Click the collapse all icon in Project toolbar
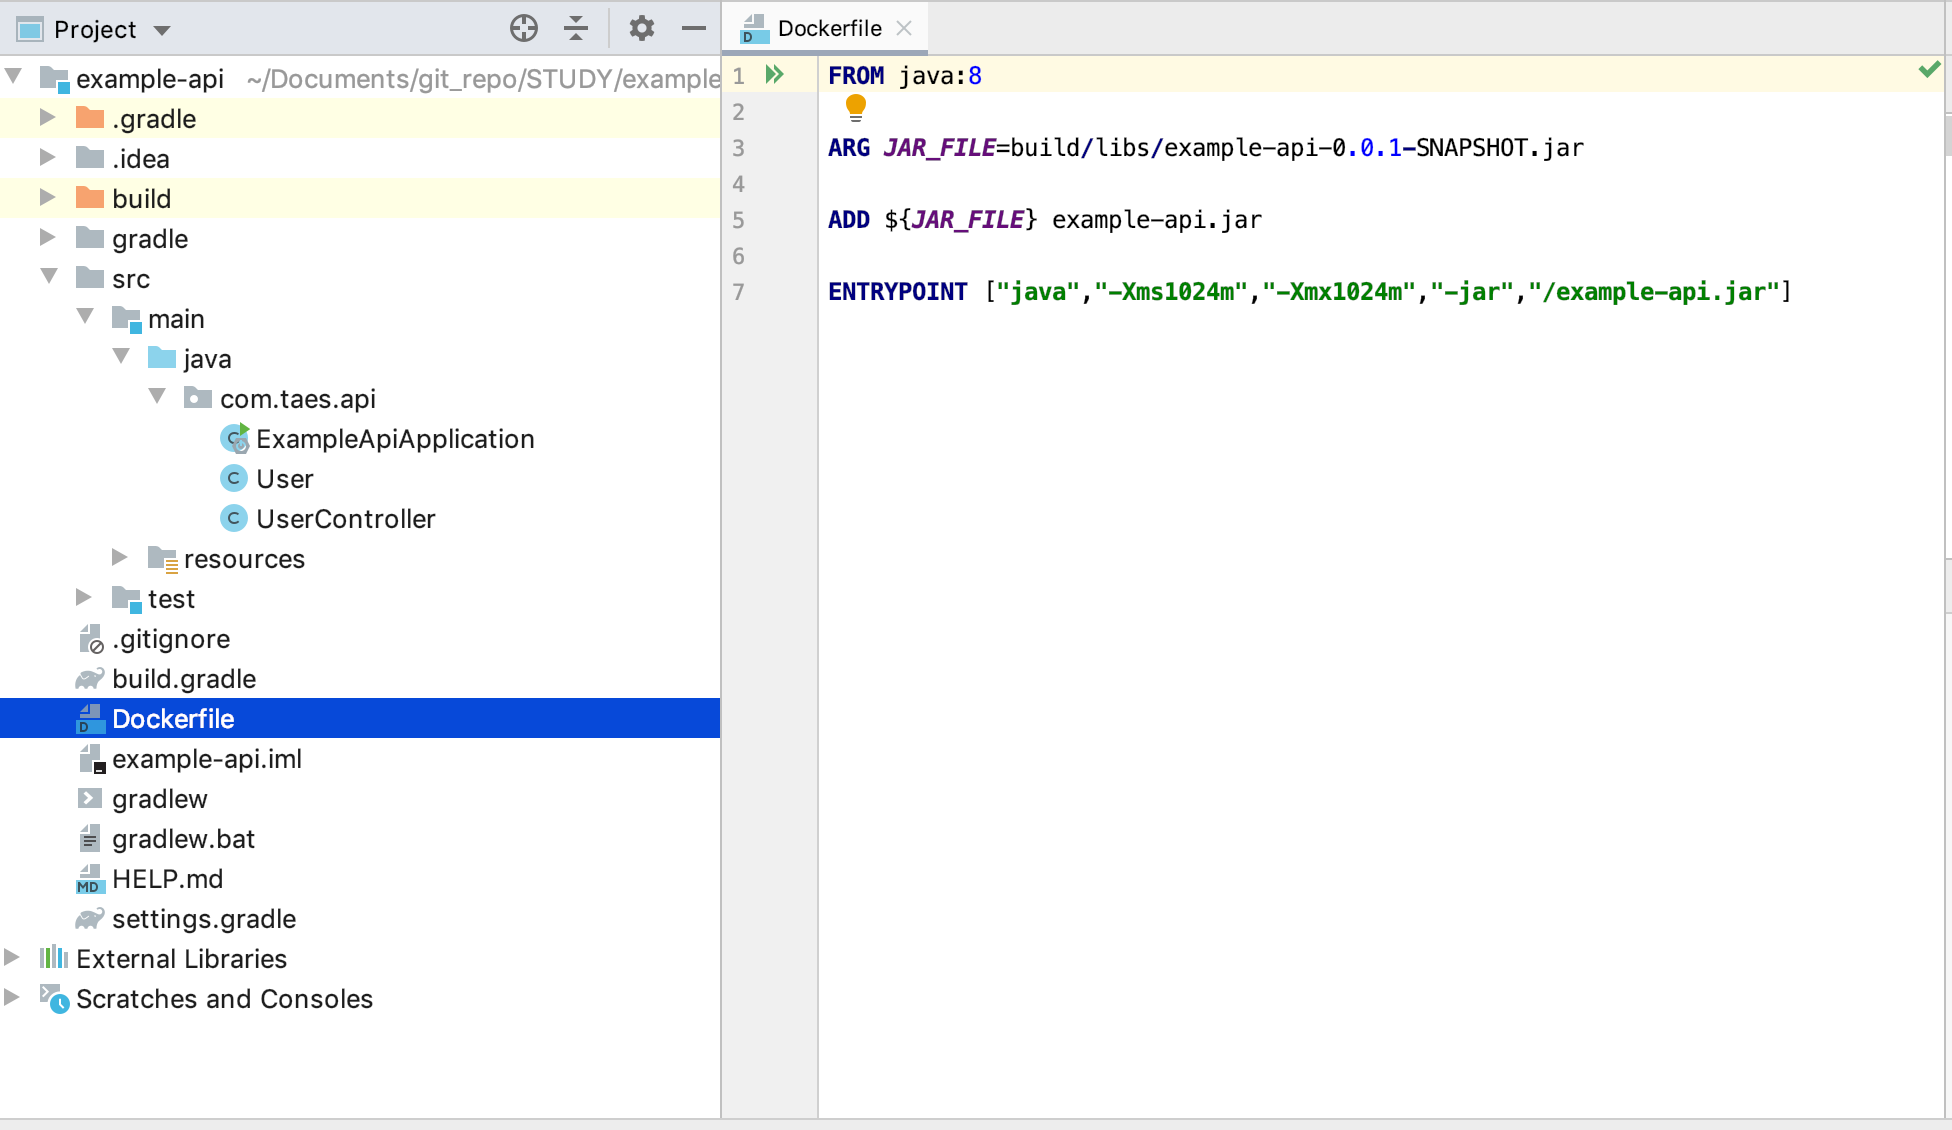Screen dimensions: 1952x1130 pyautogui.click(x=576, y=28)
